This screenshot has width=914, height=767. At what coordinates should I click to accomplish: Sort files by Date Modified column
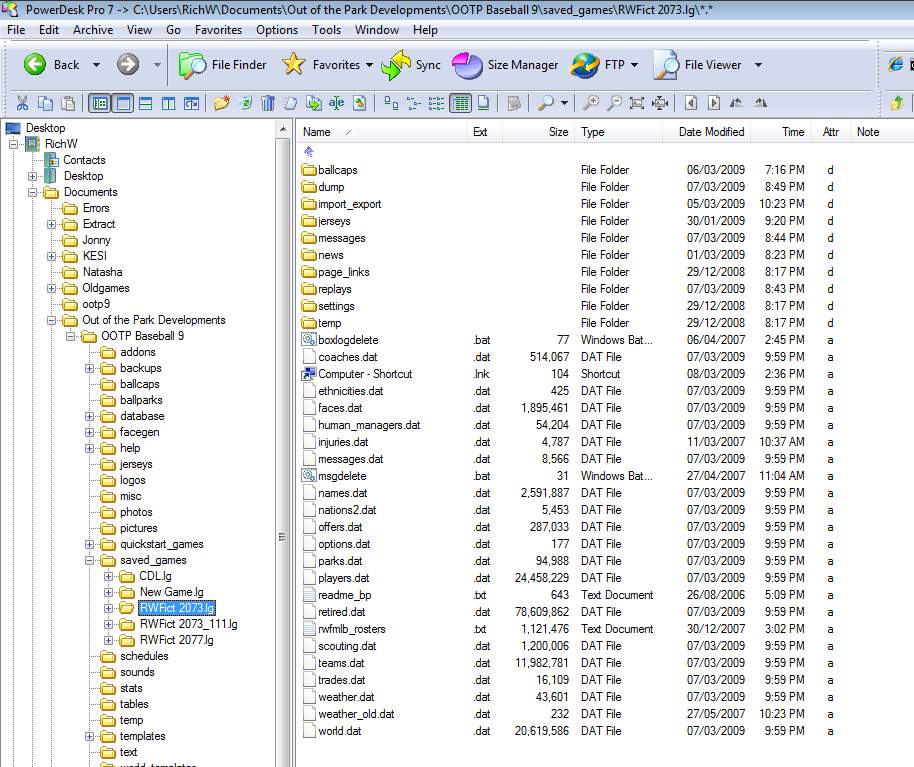(711, 132)
